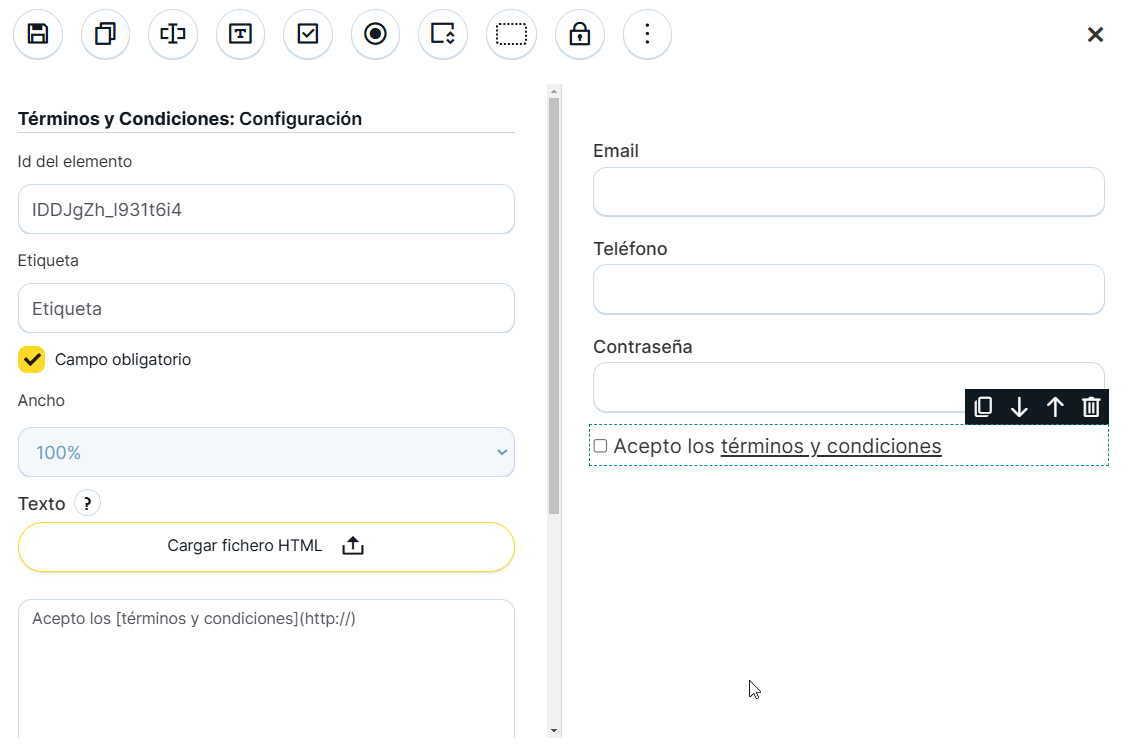1128x747 pixels.
Task: Show help for Texto field
Action: point(87,503)
